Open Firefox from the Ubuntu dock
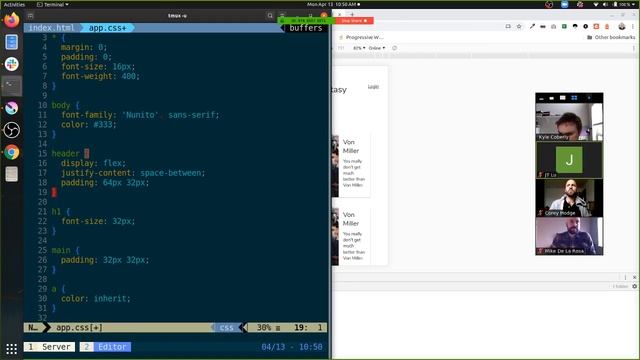 11,20
